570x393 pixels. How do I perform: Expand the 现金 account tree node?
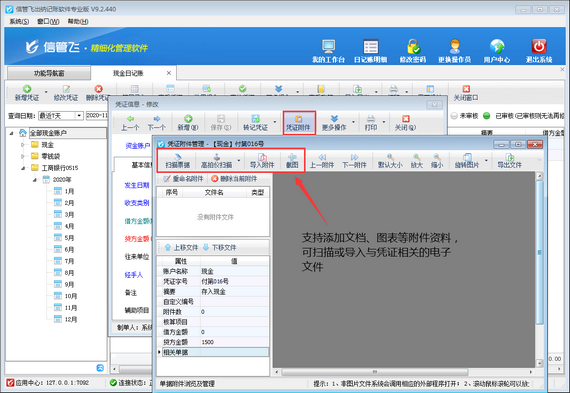click(23, 145)
